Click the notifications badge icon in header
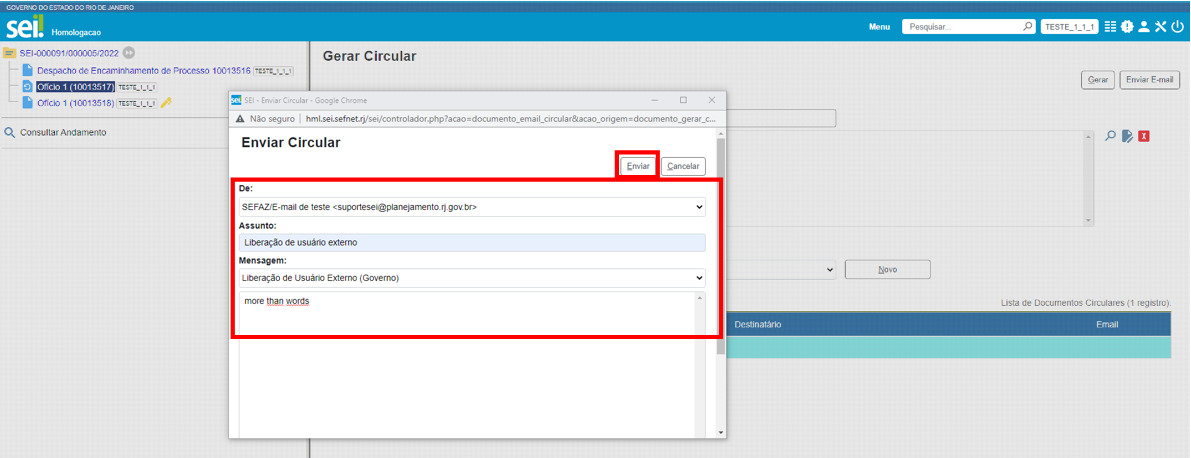1191x458 pixels. click(x=1127, y=27)
